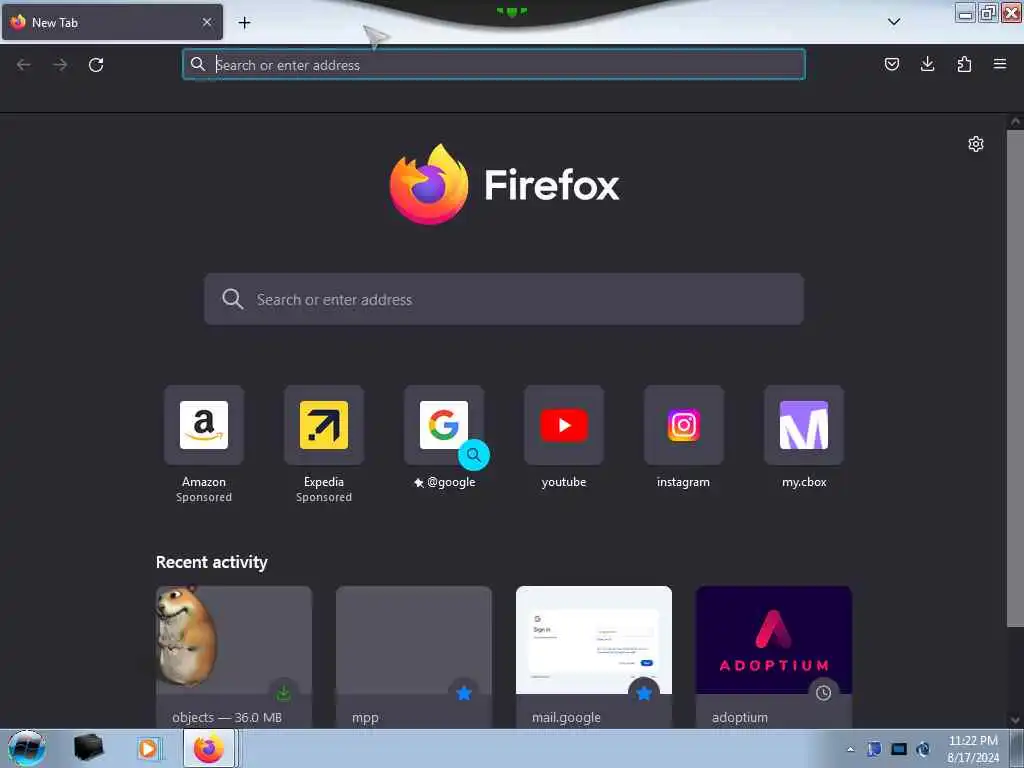Open the Windows Start menu
This screenshot has width=1024, height=768.
27,748
